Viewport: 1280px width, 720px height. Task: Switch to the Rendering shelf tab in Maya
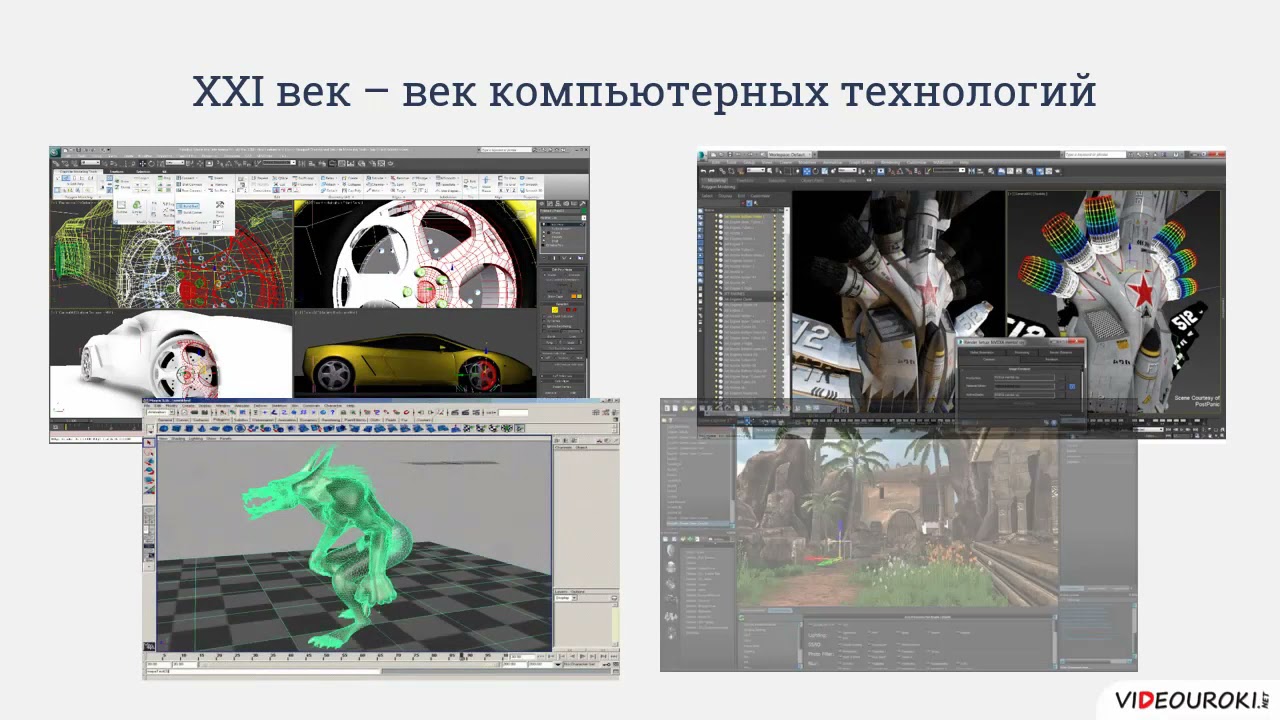coord(330,420)
